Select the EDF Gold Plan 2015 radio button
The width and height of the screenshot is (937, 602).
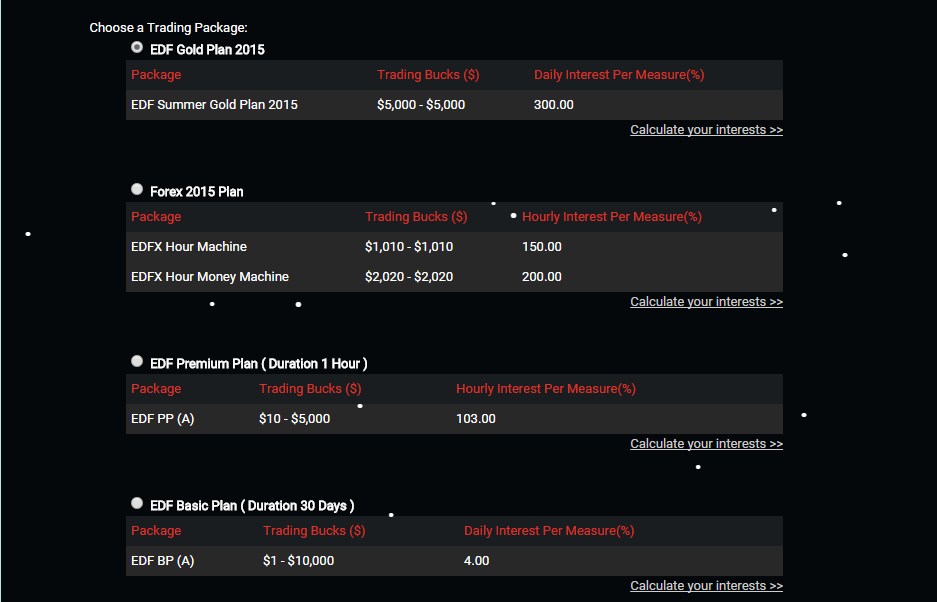point(137,47)
